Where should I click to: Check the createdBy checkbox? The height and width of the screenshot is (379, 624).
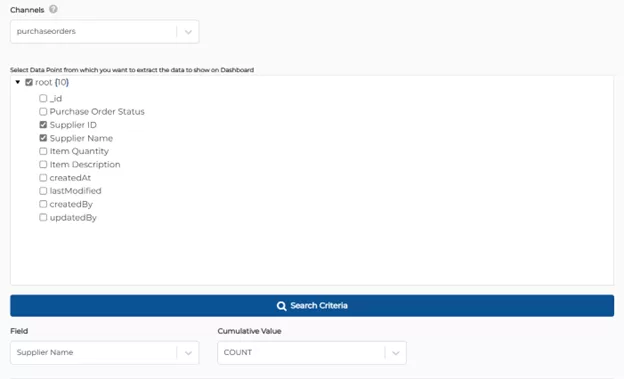(x=43, y=204)
